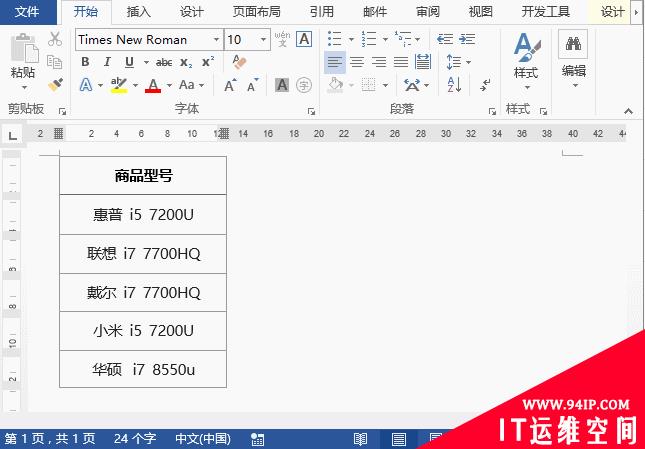Switch to the 审阅 tab

(x=428, y=12)
